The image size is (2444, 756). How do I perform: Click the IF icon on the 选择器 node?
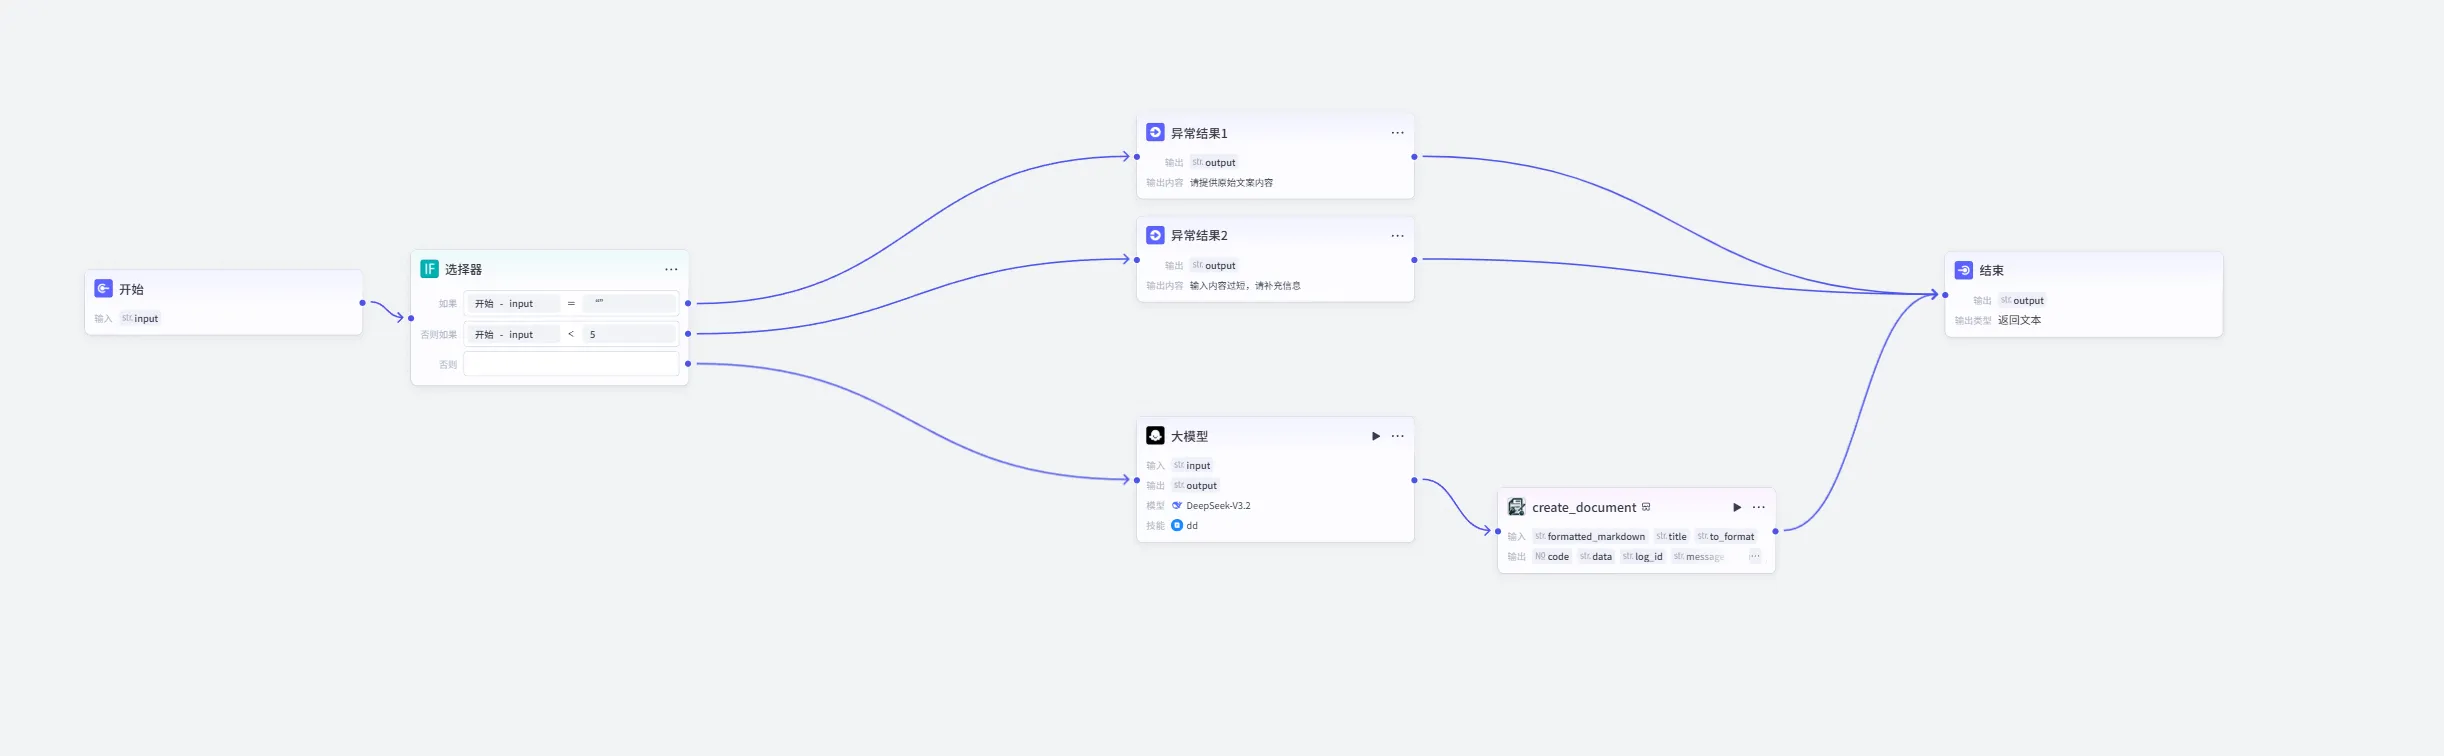coord(429,269)
